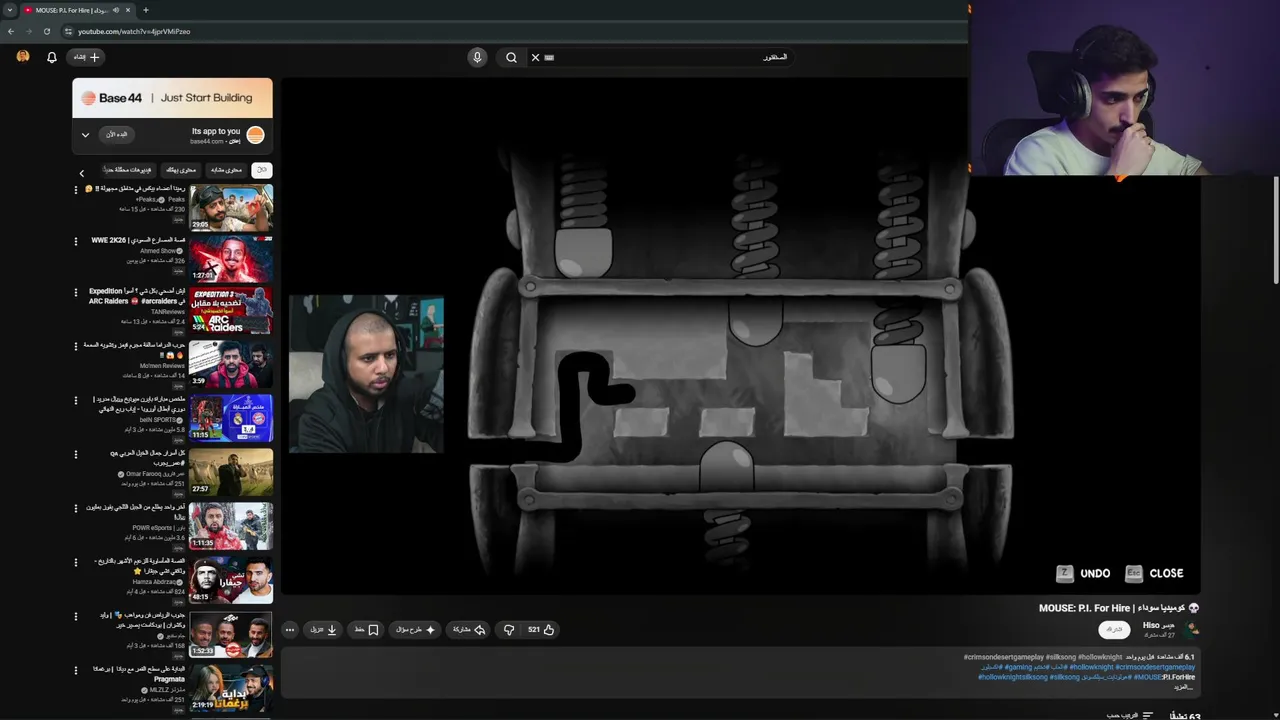
Task: Open the on-screen keyboard icon in search
Action: 549,57
